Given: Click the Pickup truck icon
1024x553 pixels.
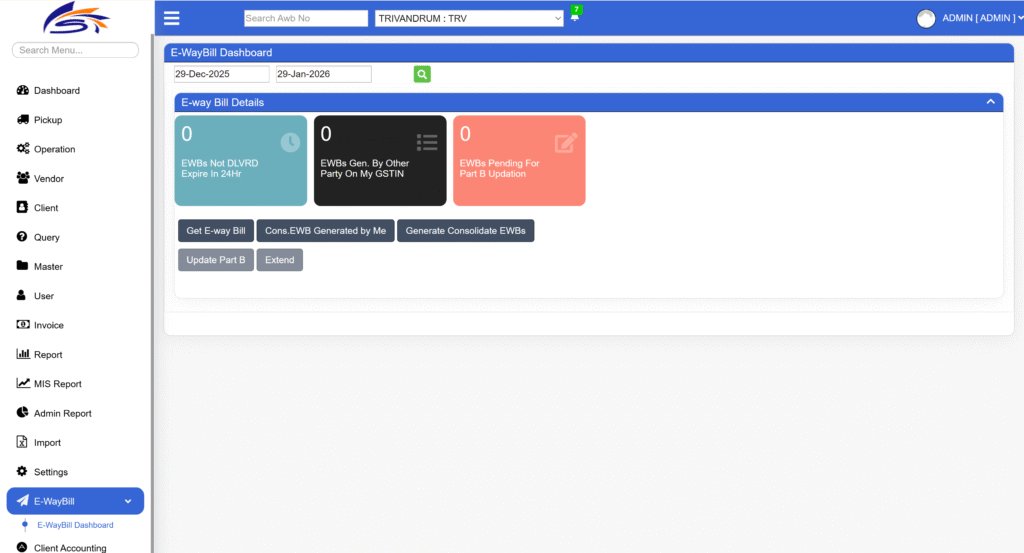Looking at the screenshot, I should 23,120.
